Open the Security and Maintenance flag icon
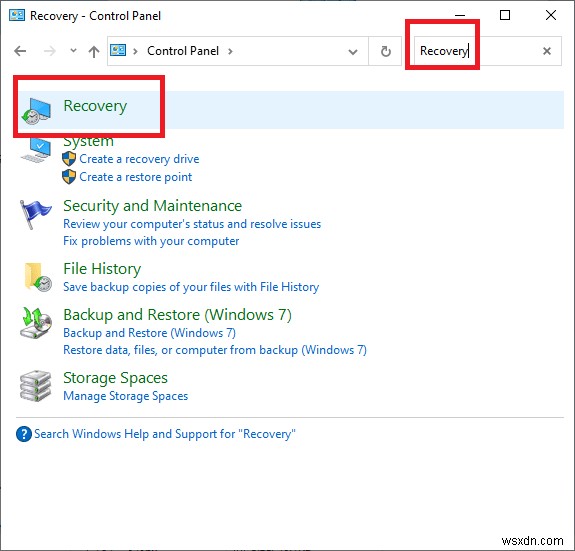Viewport: 575px width, 551px height. tap(35, 214)
